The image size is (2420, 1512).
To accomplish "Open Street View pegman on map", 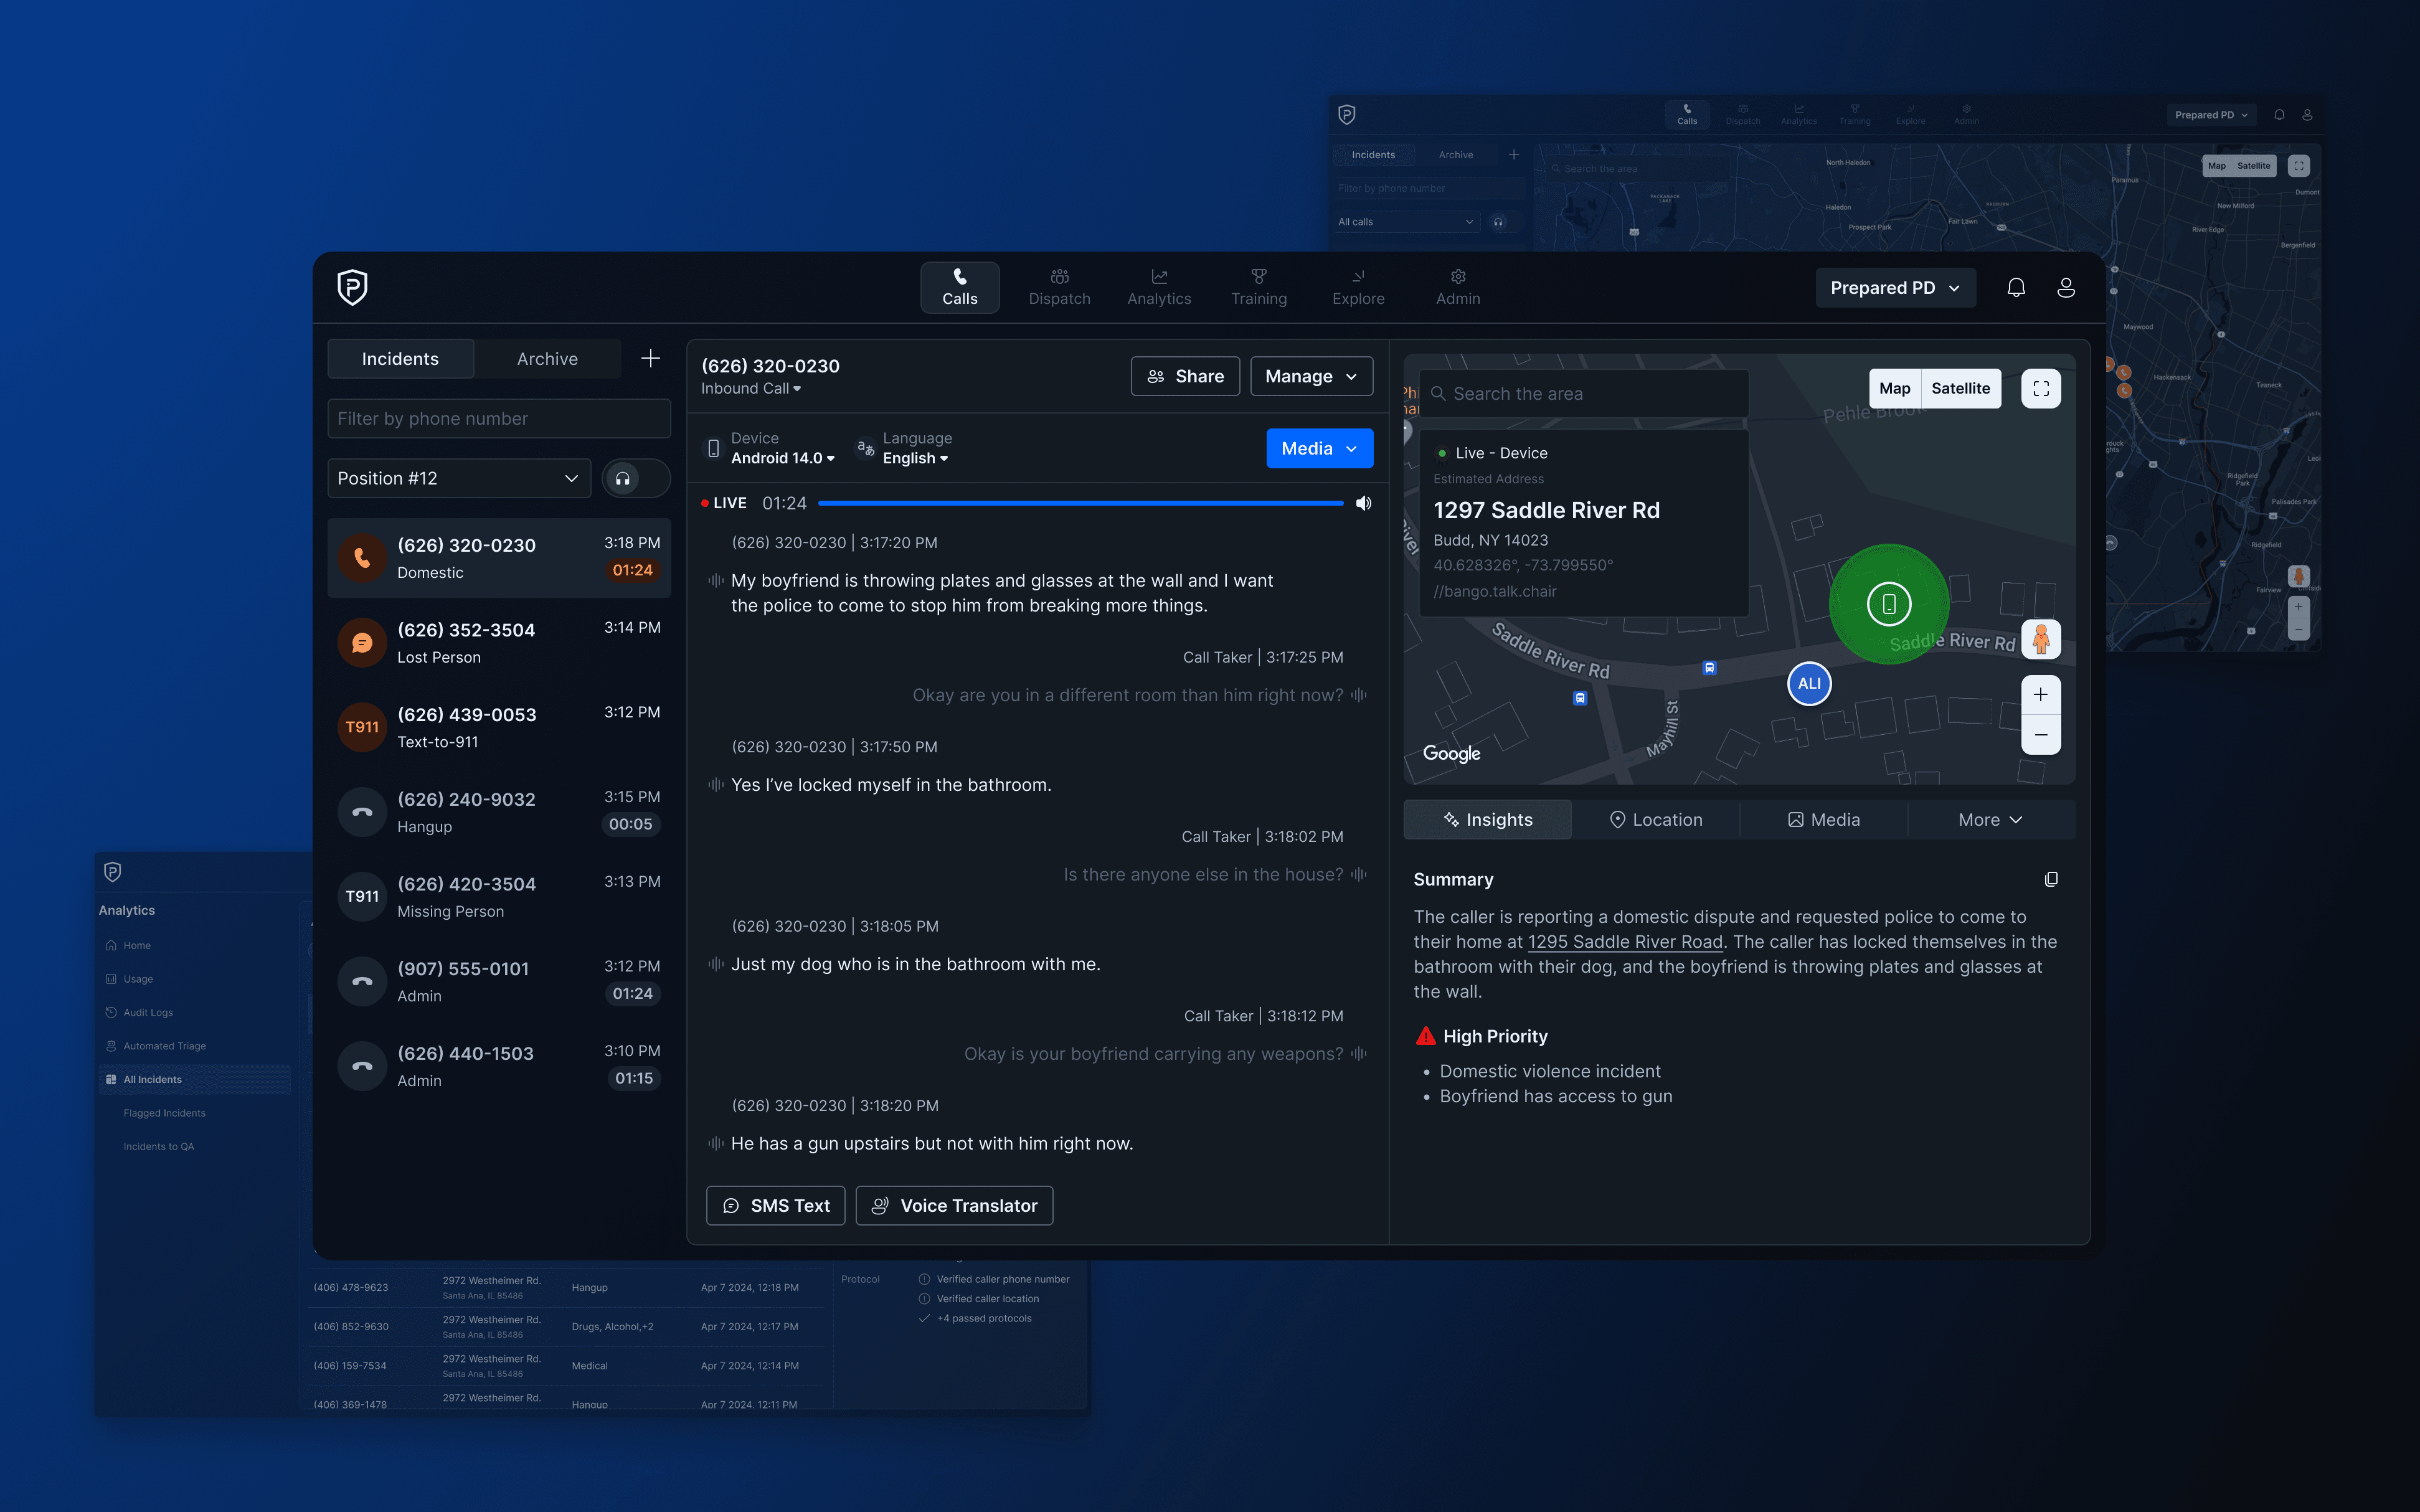I will click(2041, 638).
